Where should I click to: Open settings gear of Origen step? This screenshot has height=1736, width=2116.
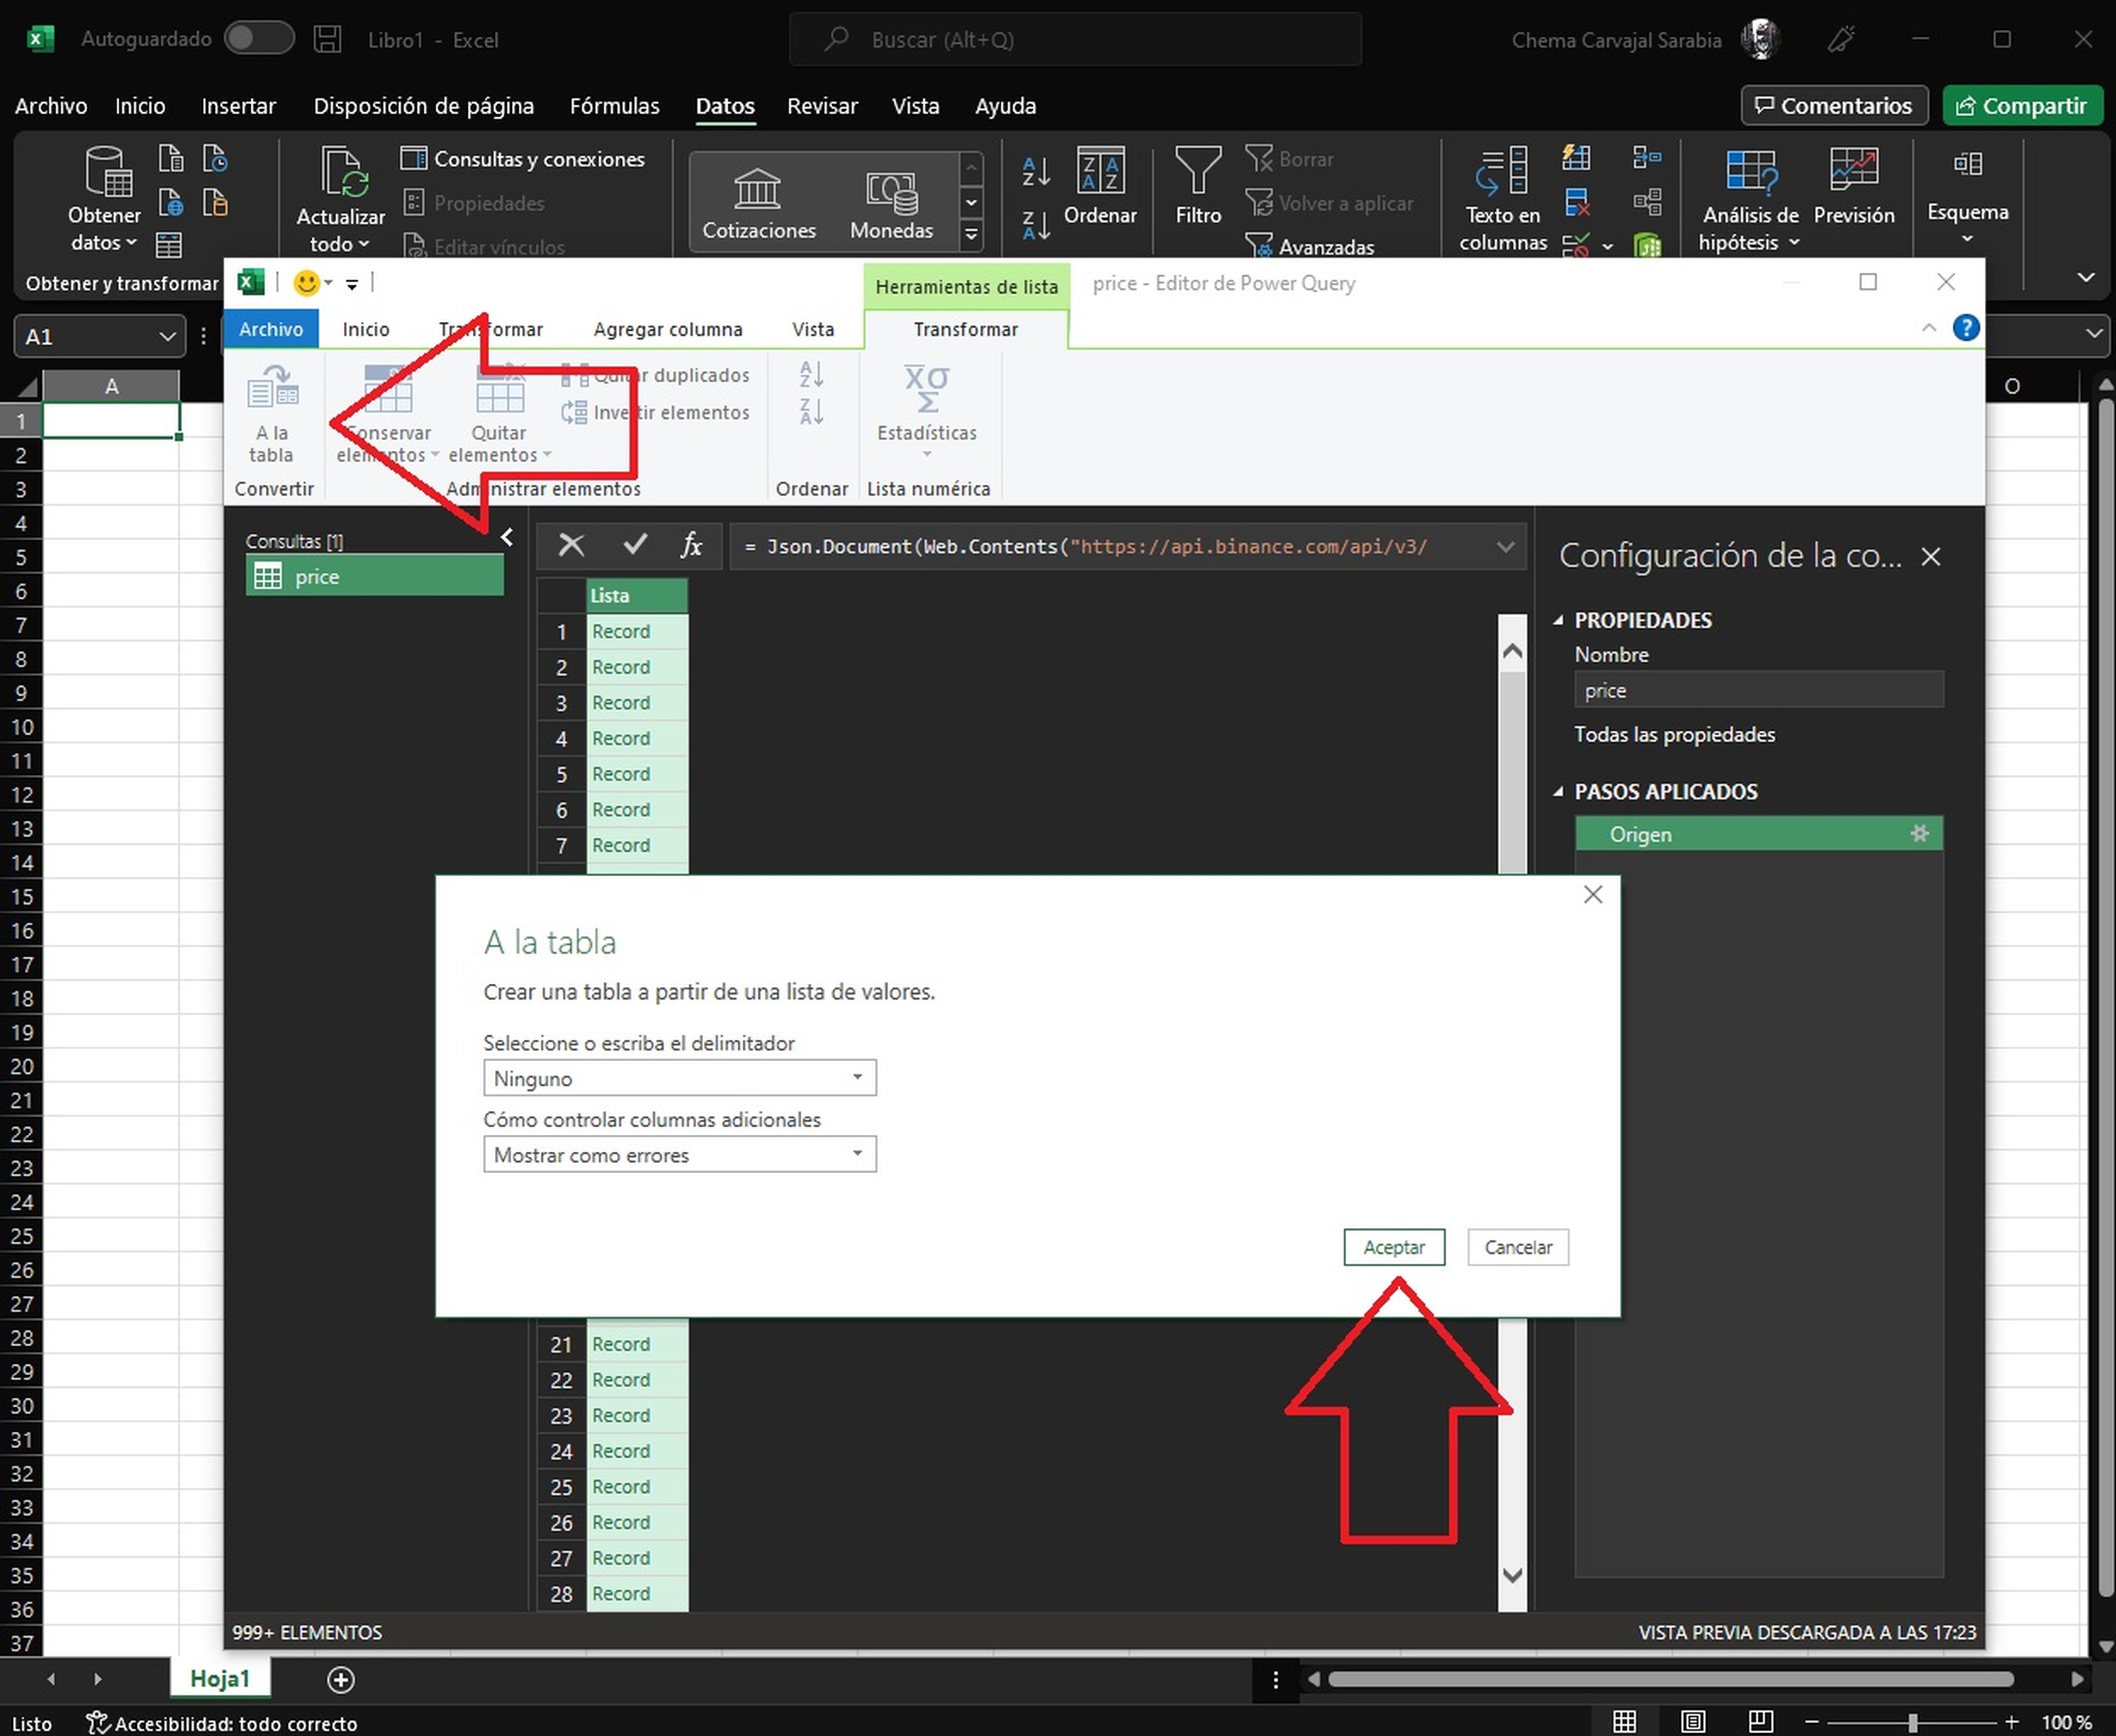1919,833
